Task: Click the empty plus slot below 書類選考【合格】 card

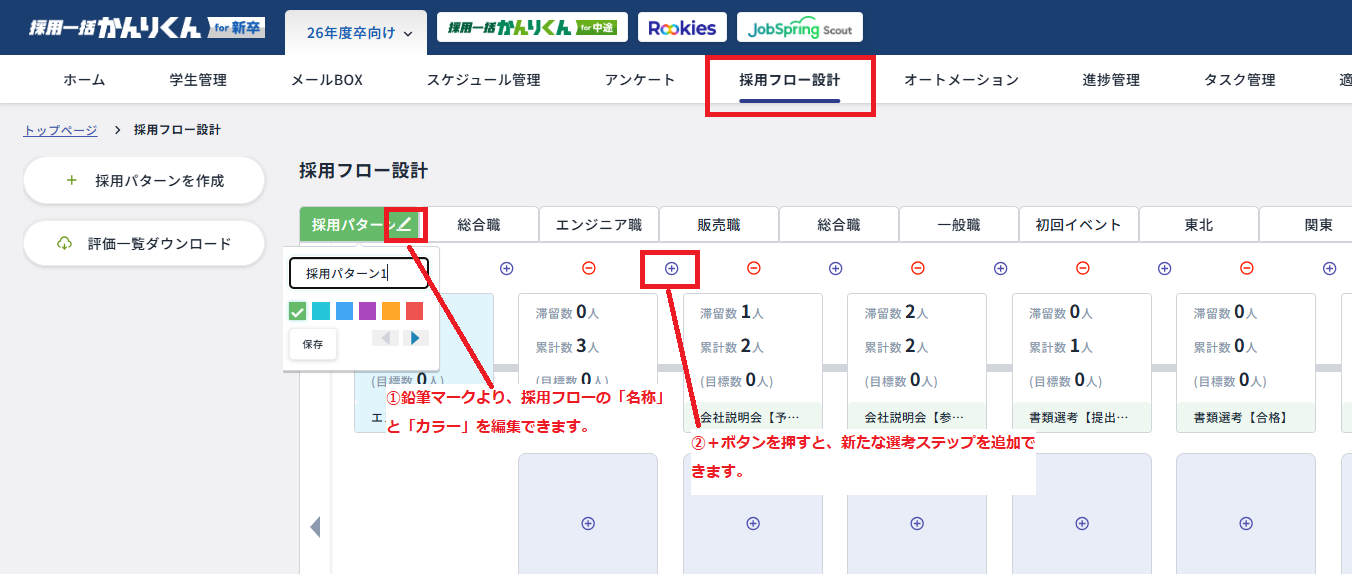Action: click(1246, 523)
